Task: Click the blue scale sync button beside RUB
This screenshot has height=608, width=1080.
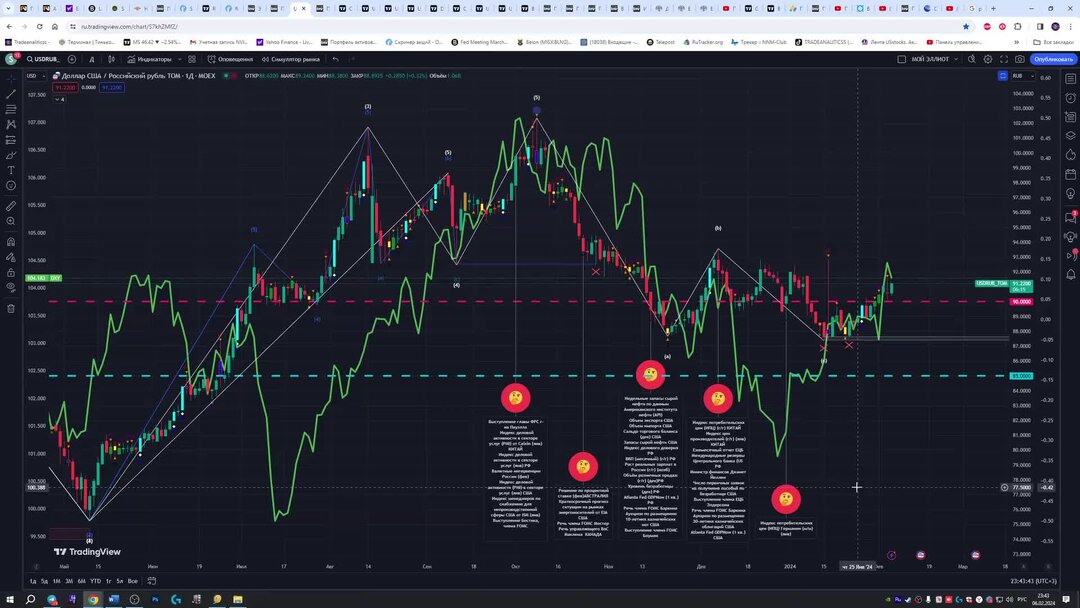Action: pyautogui.click(x=1003, y=76)
